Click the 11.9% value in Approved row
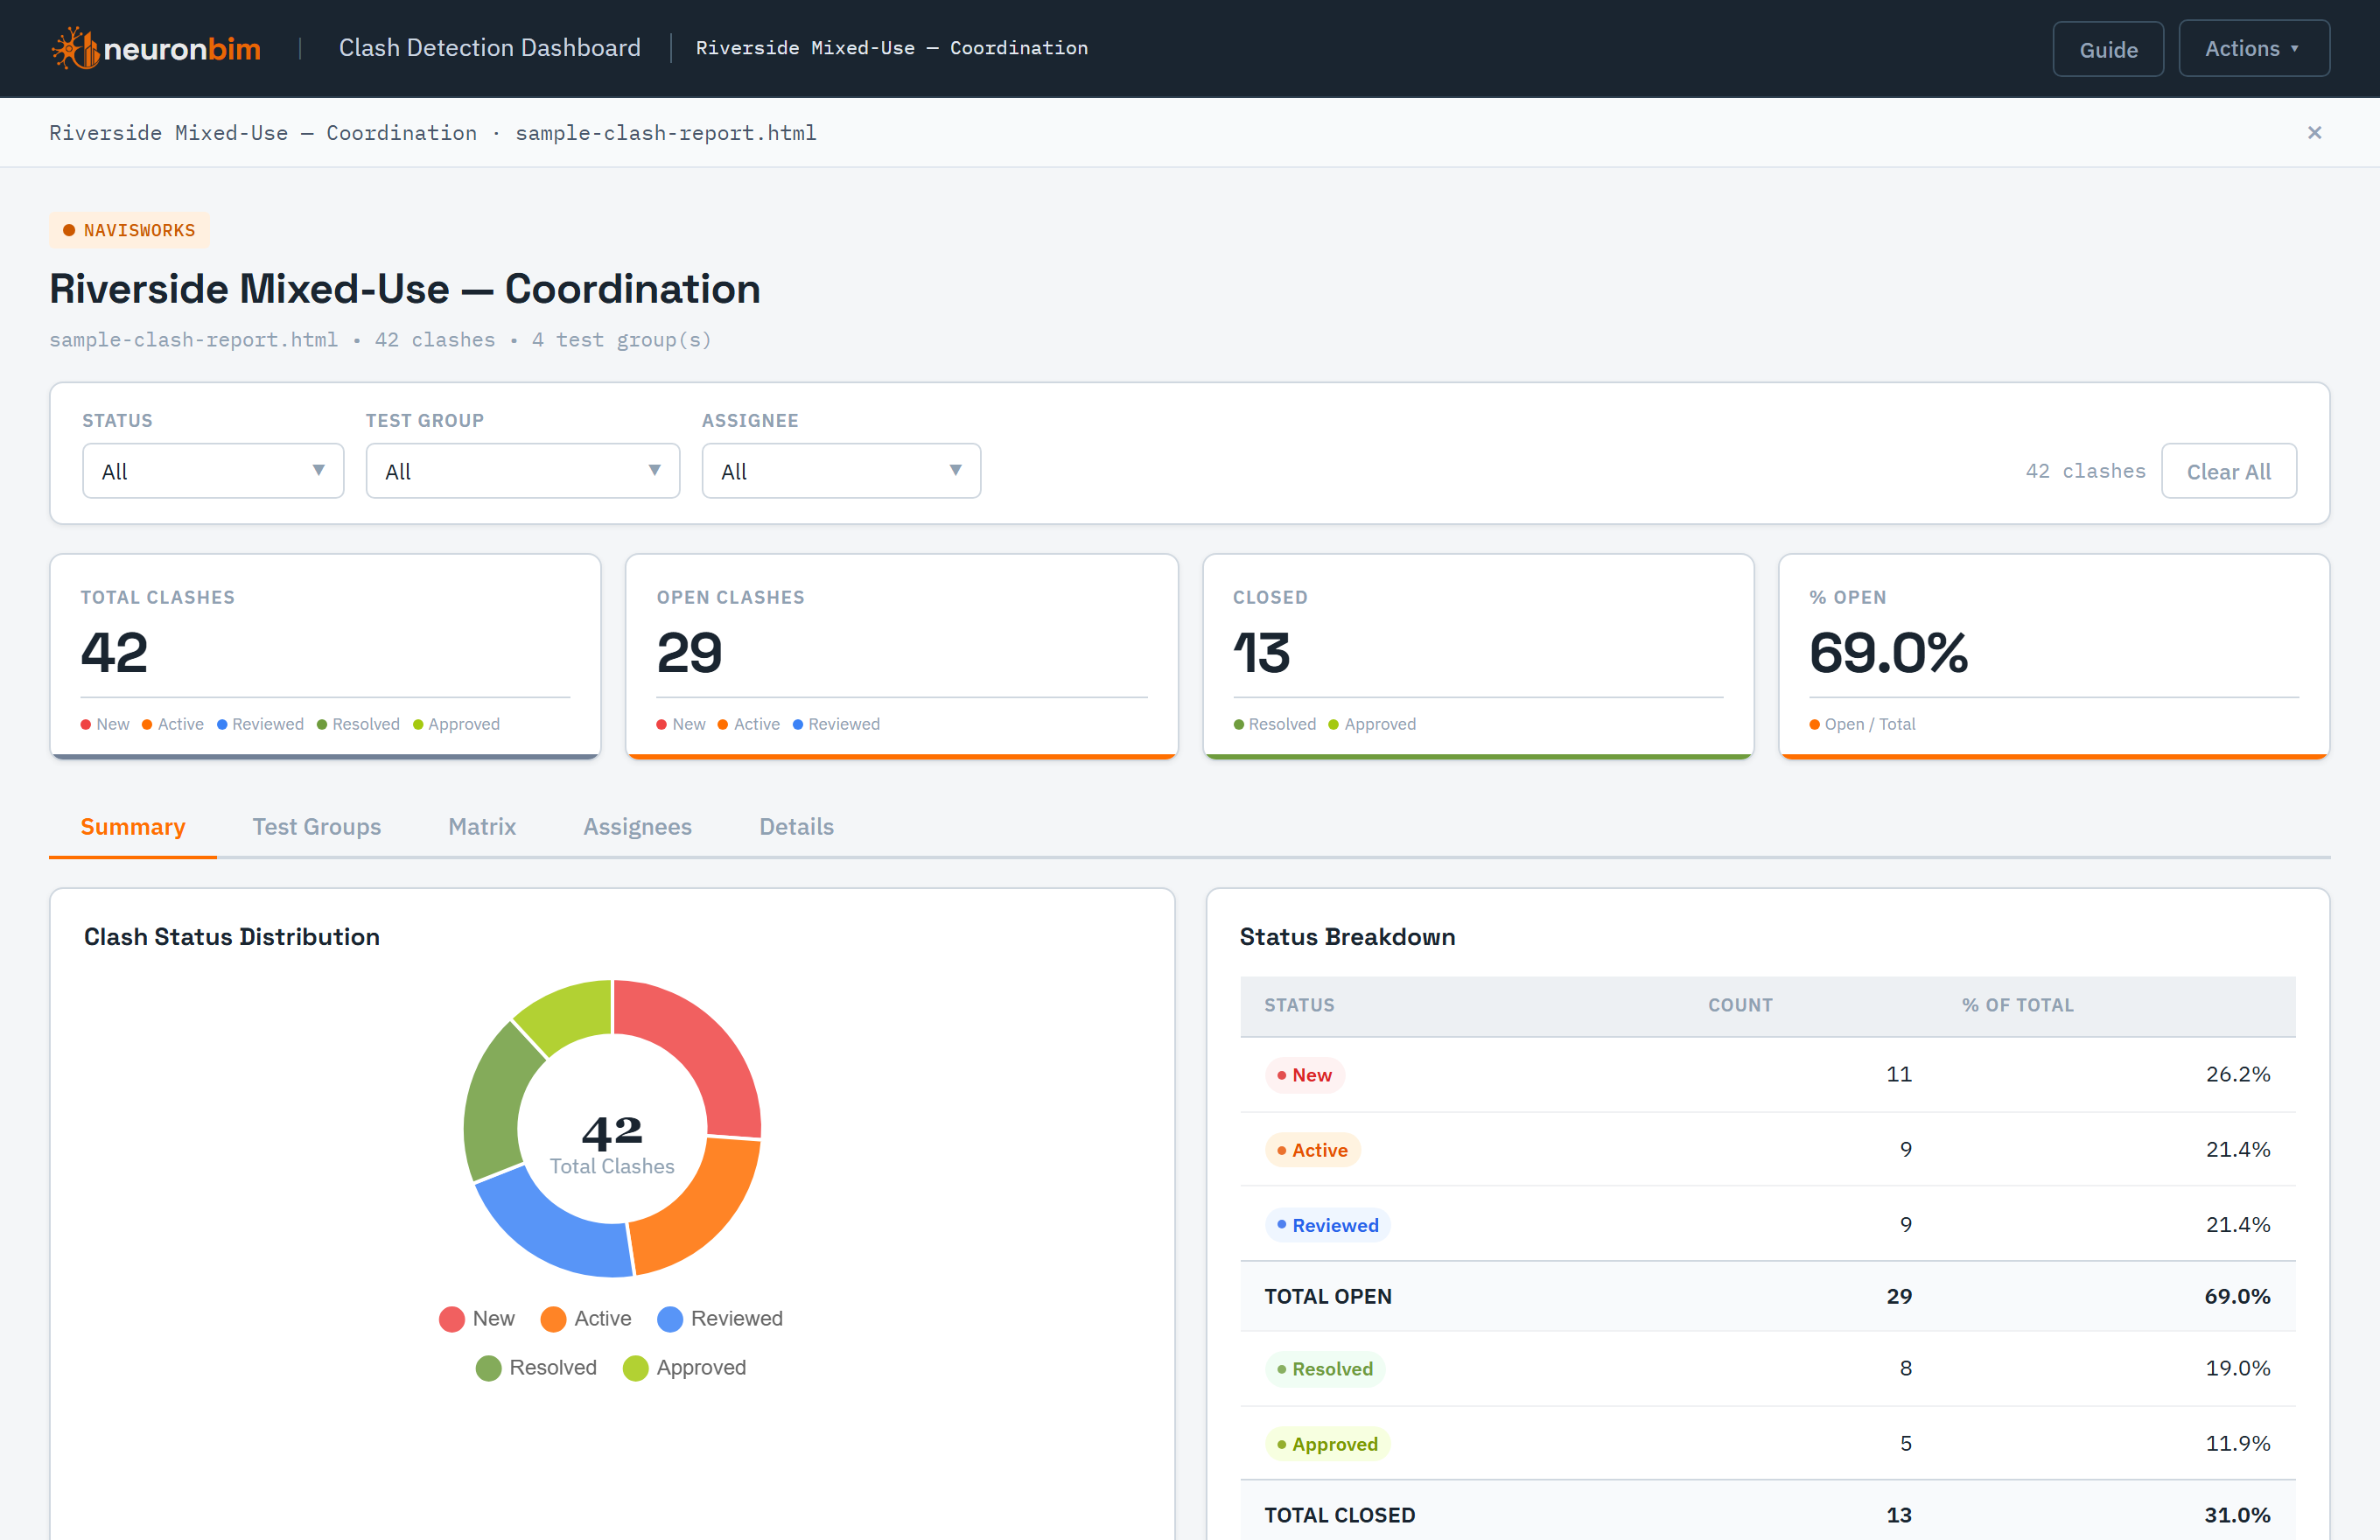Image resolution: width=2380 pixels, height=1540 pixels. point(2237,1443)
